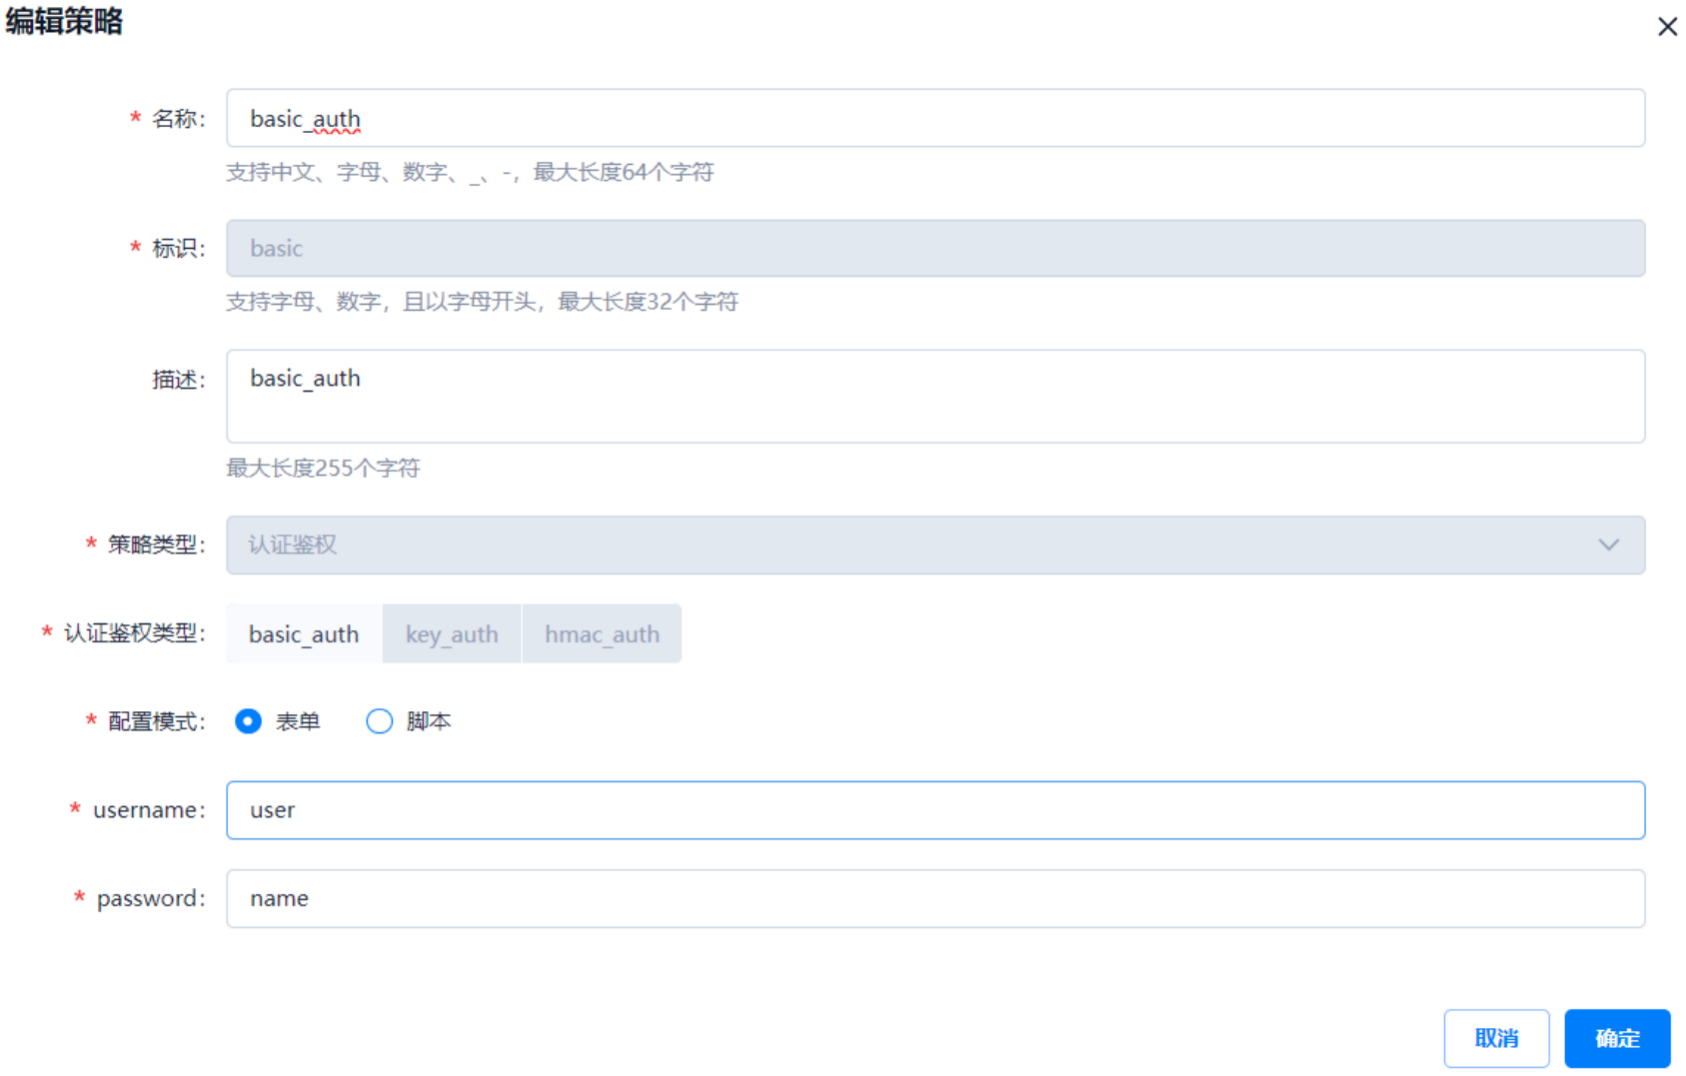Click the hint text 最大长度255个字符
This screenshot has height=1076, width=1686.
click(x=323, y=468)
